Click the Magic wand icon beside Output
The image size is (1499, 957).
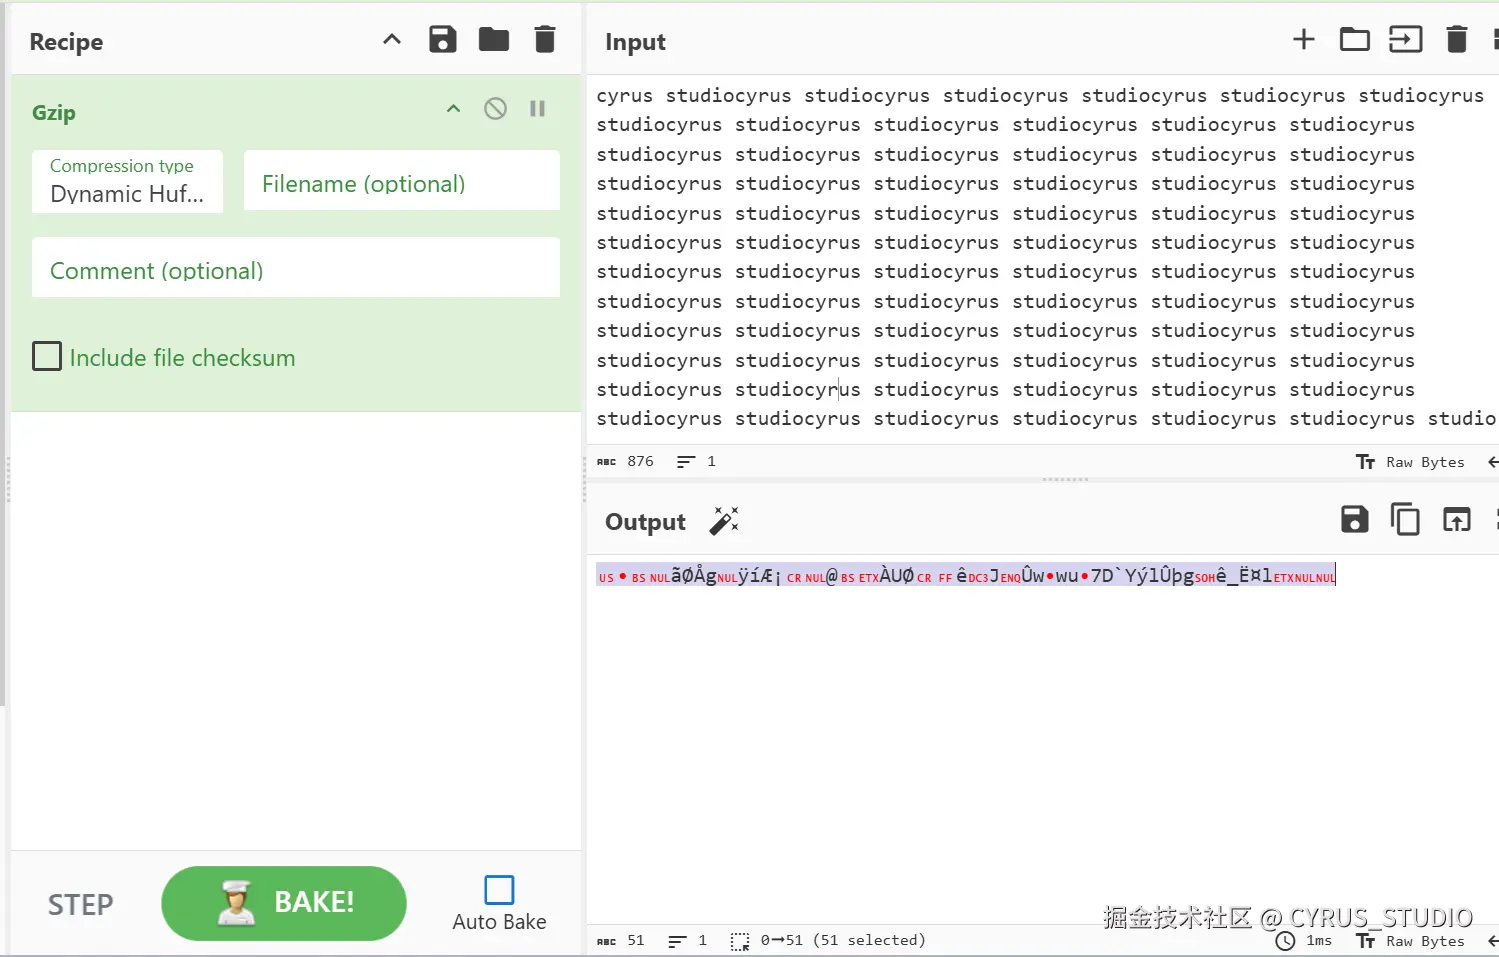(724, 521)
